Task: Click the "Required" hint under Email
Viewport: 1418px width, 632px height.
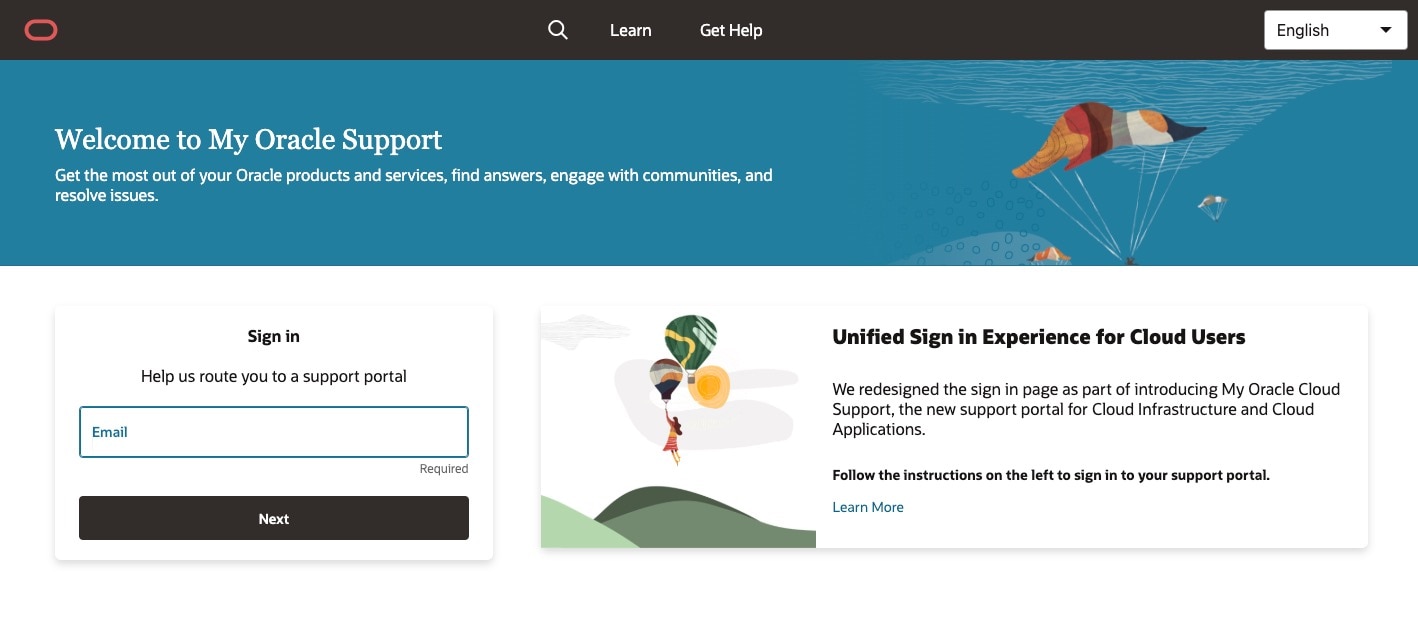Action: (x=444, y=469)
